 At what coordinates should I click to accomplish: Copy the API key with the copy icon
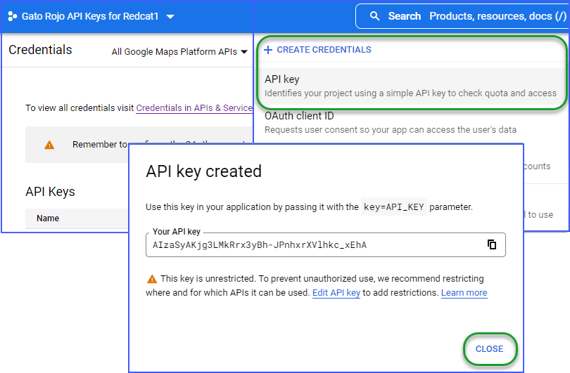click(492, 244)
